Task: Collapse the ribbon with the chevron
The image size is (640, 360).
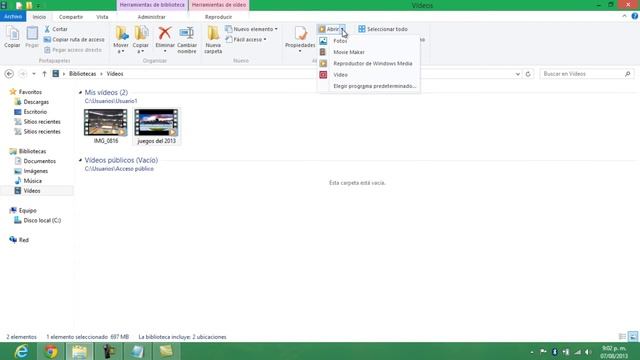Action: click(624, 16)
